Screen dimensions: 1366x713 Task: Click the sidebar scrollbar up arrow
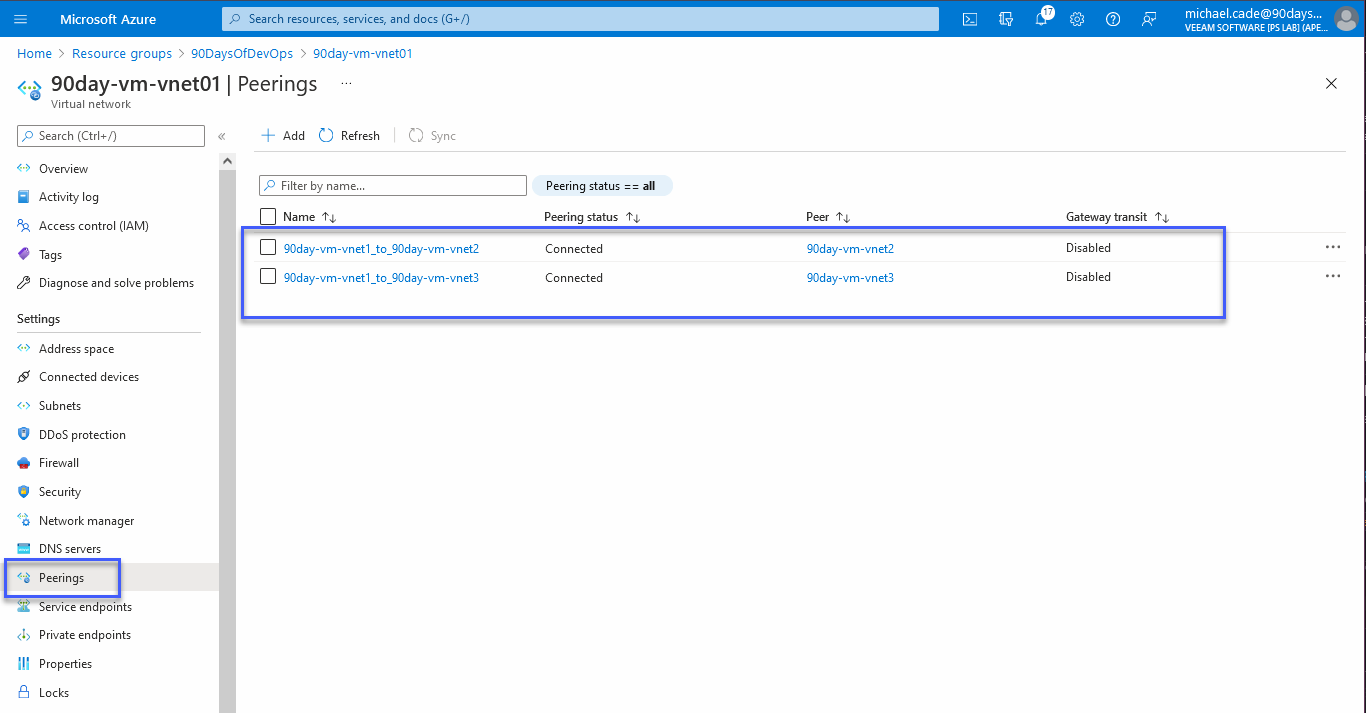coord(227,161)
